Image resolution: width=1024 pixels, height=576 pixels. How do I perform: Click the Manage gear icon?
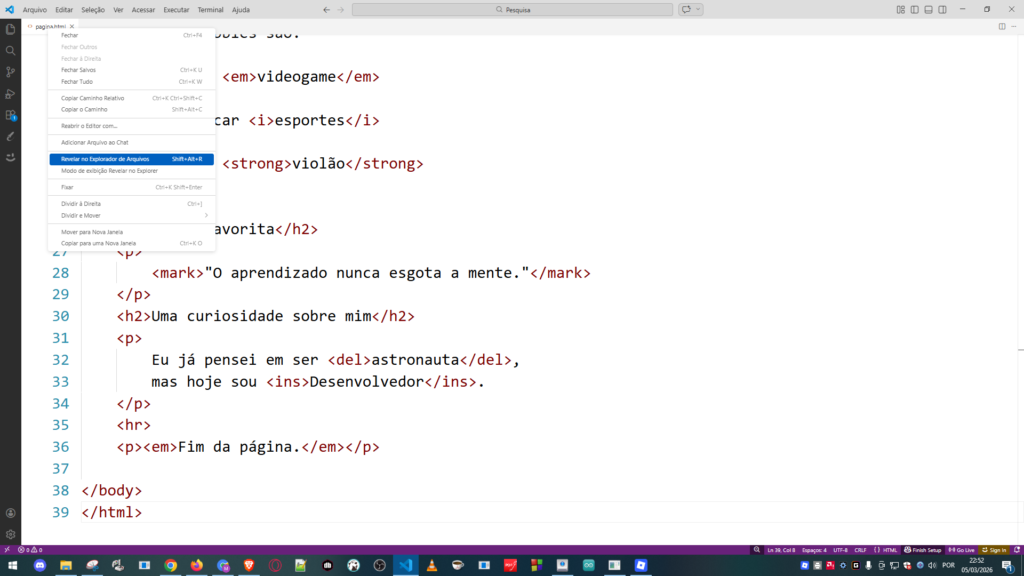tap(10, 534)
